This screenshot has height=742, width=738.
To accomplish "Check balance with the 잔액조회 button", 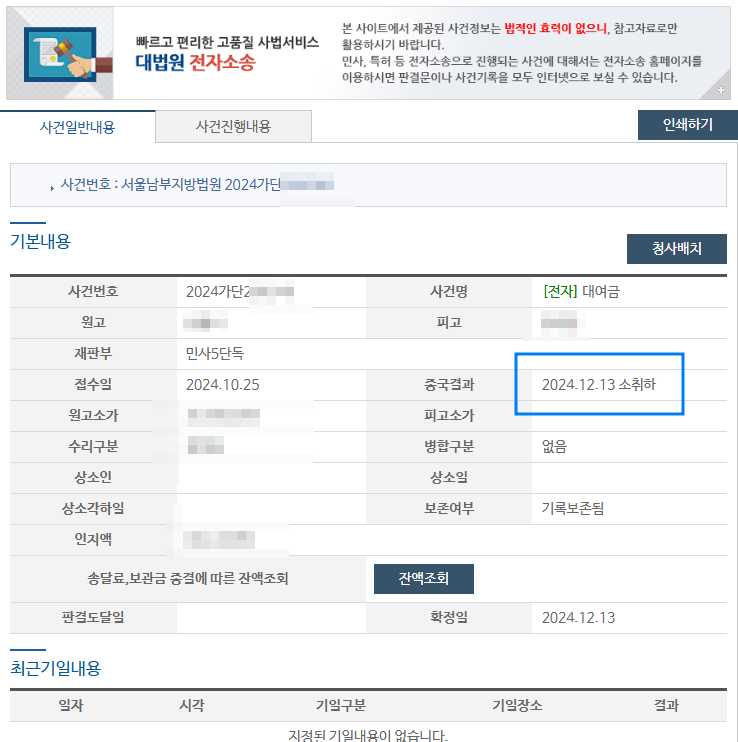I will [423, 579].
